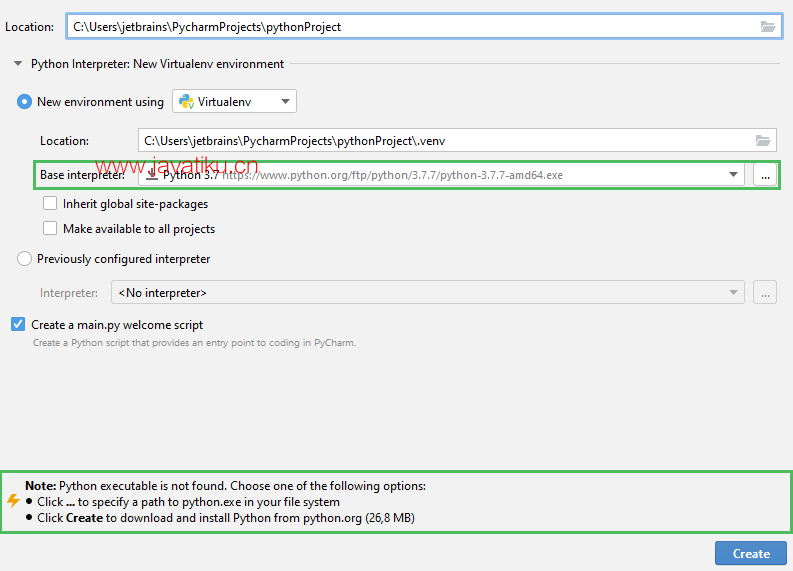
Task: Choose the Previously configured interpreter option
Action: click(25, 259)
